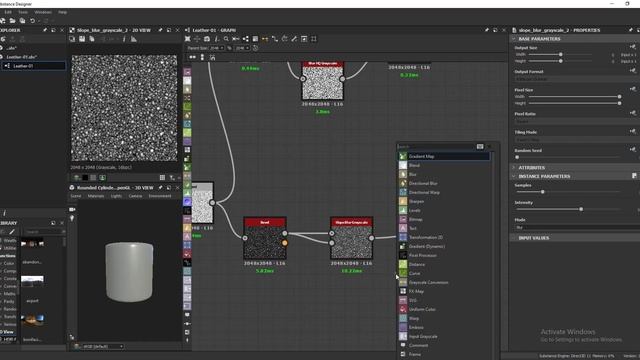640x360 pixels.
Task: Collapse the Base Parameters section
Action: 514,39
